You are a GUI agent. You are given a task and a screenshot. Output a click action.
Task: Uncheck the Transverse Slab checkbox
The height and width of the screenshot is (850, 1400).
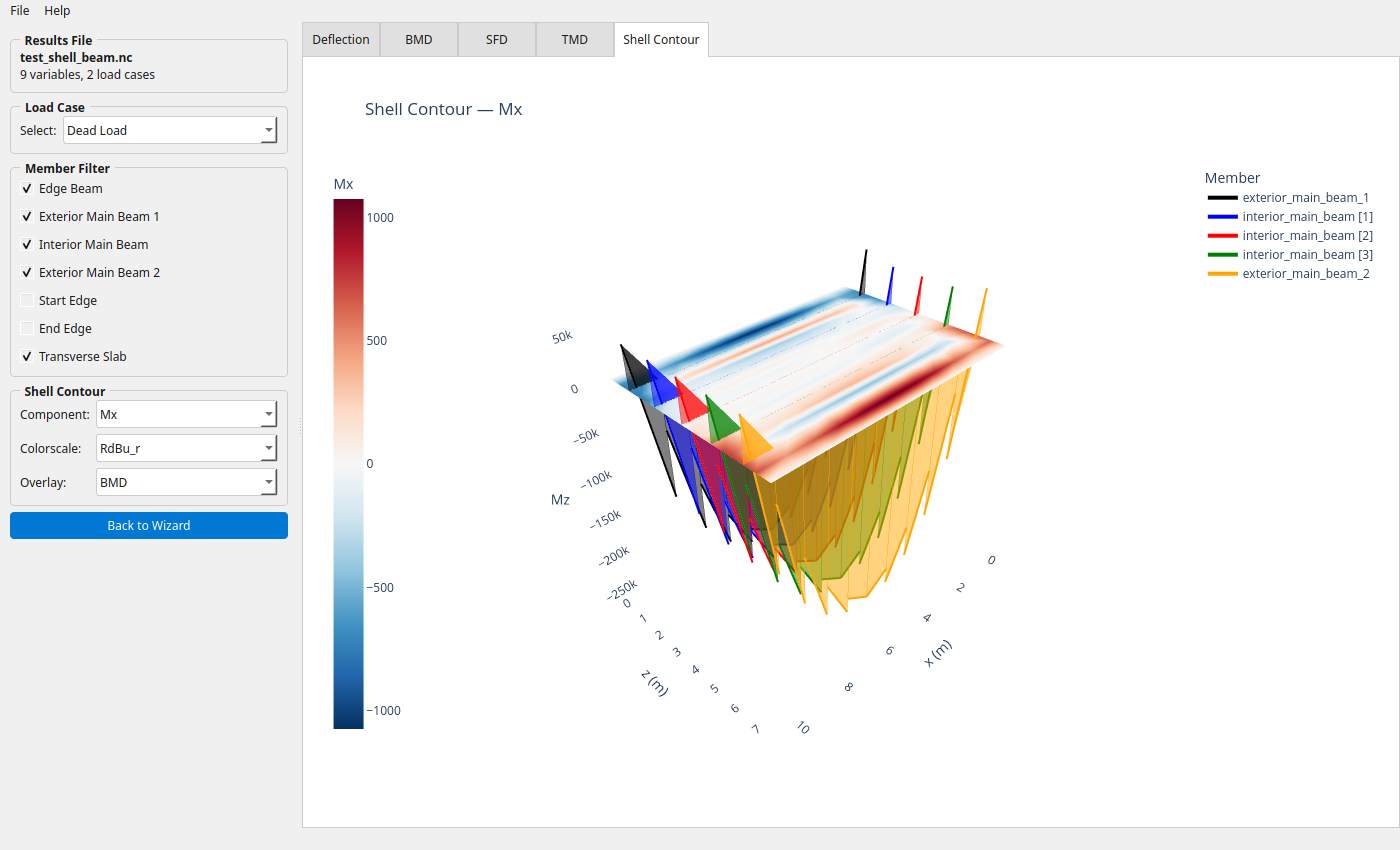click(27, 357)
